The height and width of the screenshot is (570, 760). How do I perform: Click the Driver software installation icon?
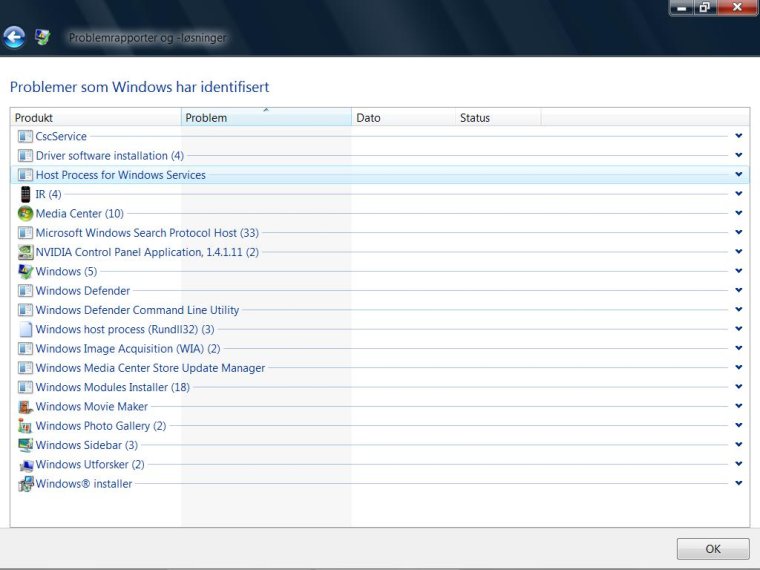(x=25, y=156)
